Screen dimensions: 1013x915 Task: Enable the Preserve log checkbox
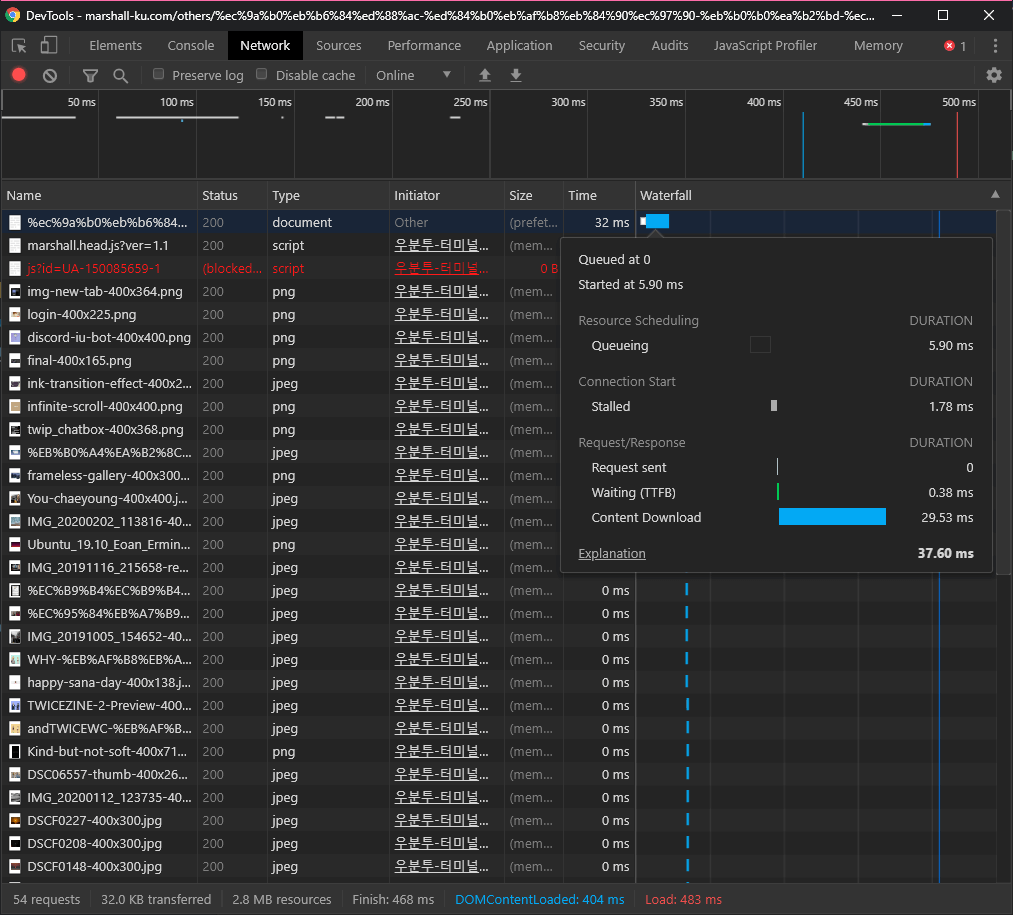pyautogui.click(x=159, y=74)
